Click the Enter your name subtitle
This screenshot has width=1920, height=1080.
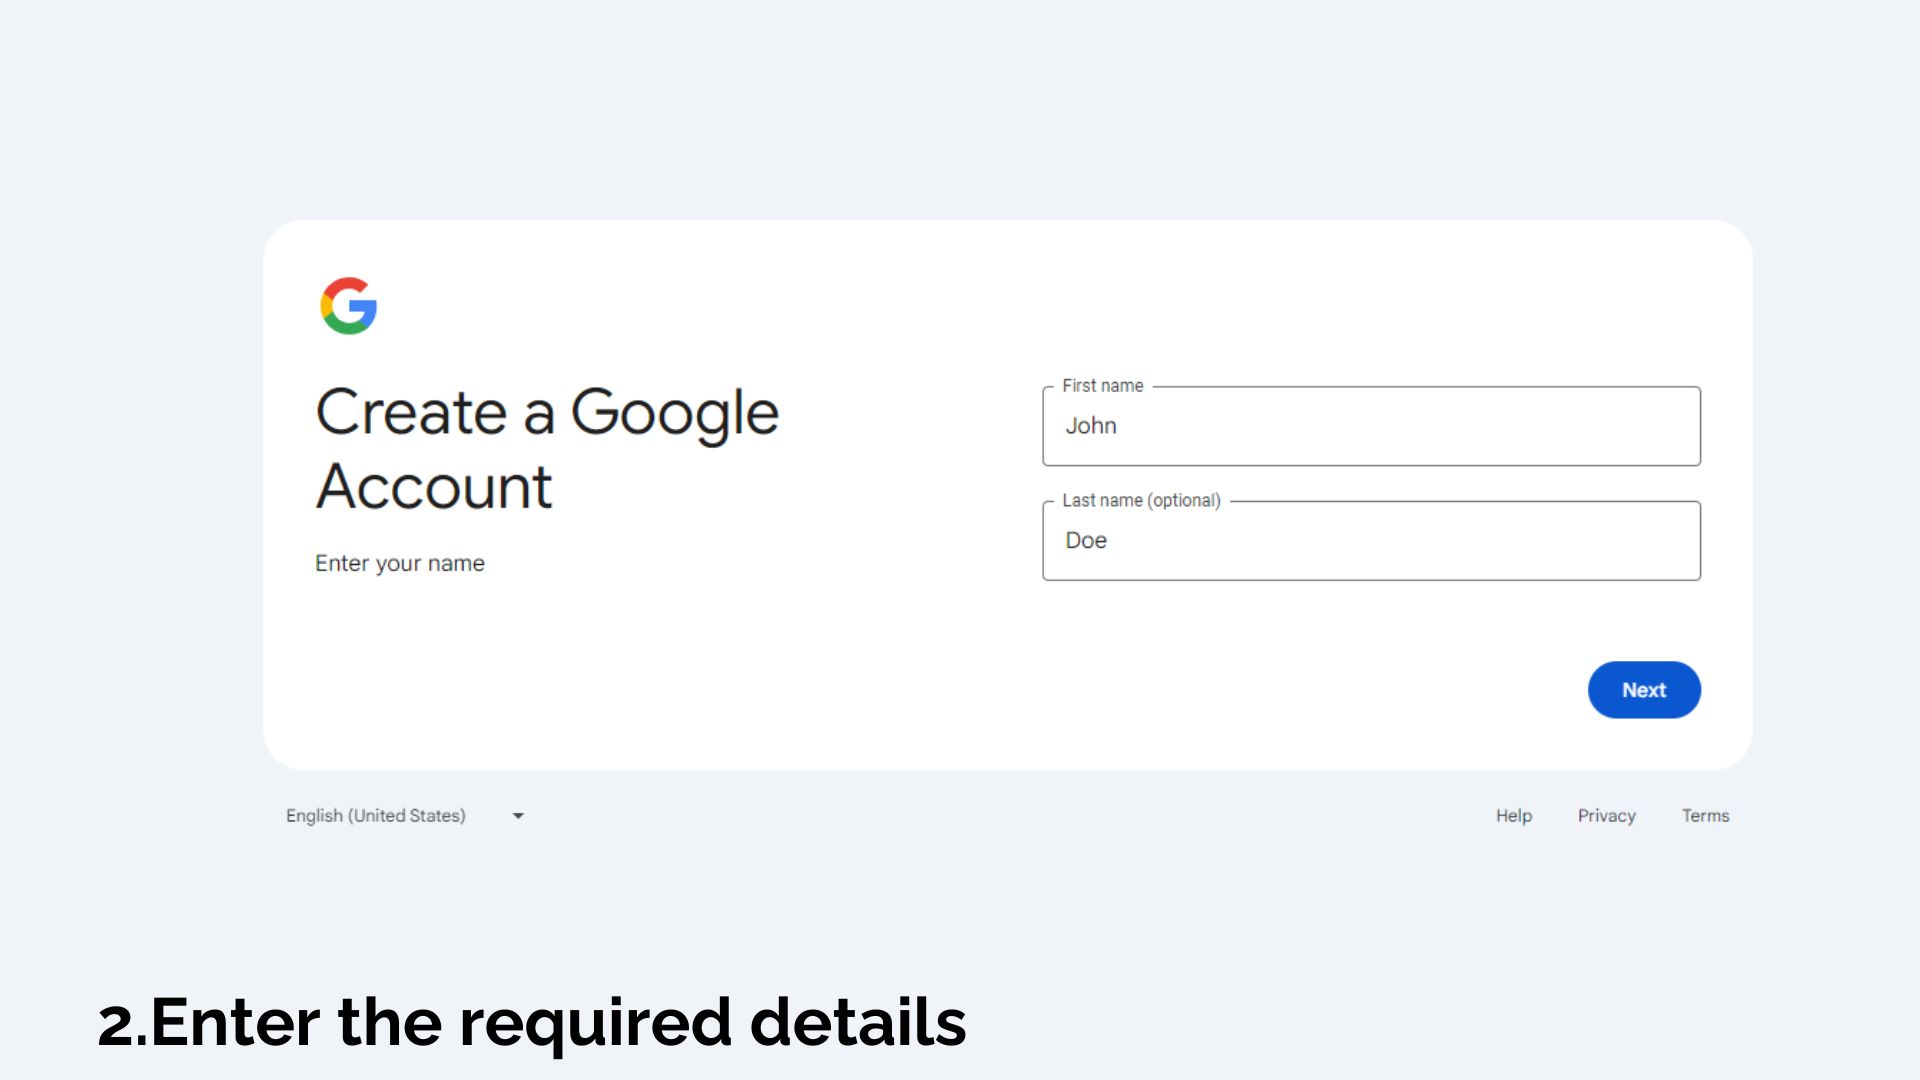(x=400, y=564)
